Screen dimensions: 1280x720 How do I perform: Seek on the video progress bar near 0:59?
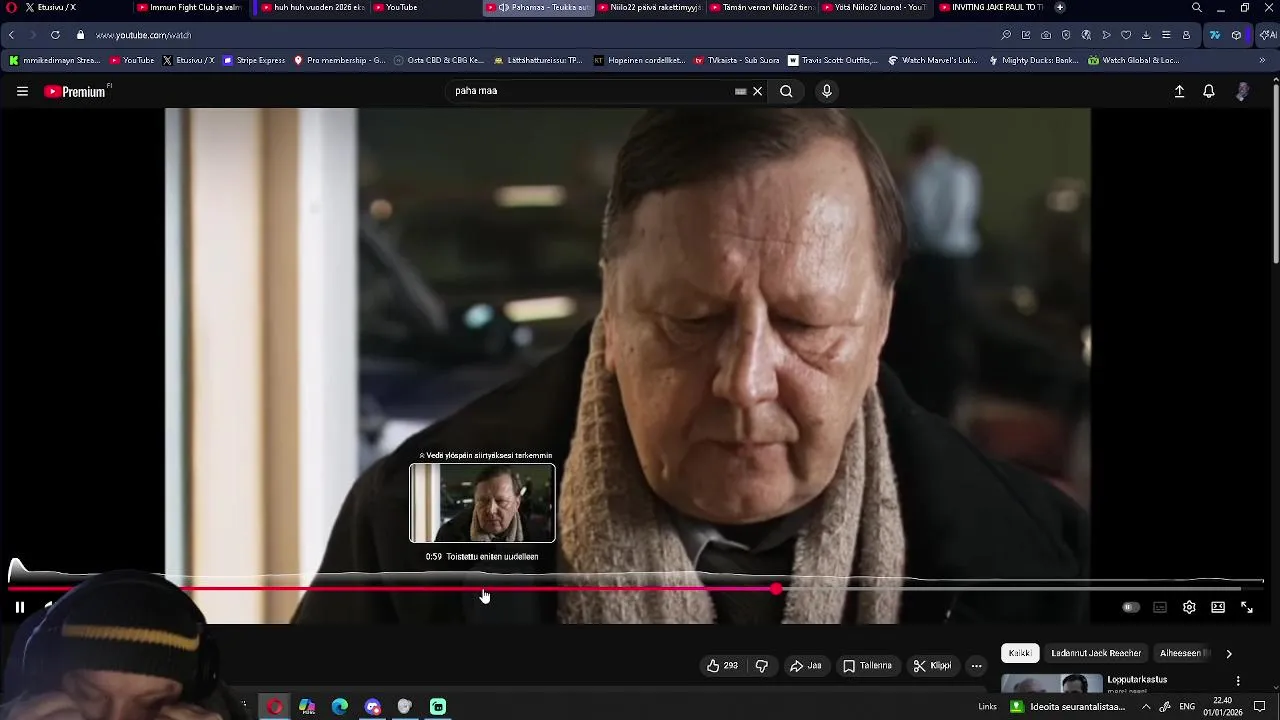(484, 589)
